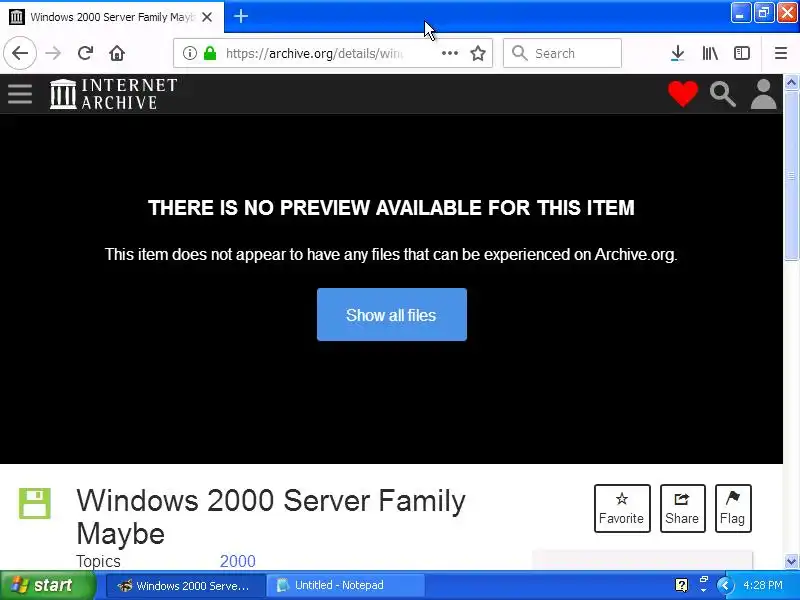Bookmark this page with the star
The width and height of the screenshot is (800, 600).
coord(478,53)
